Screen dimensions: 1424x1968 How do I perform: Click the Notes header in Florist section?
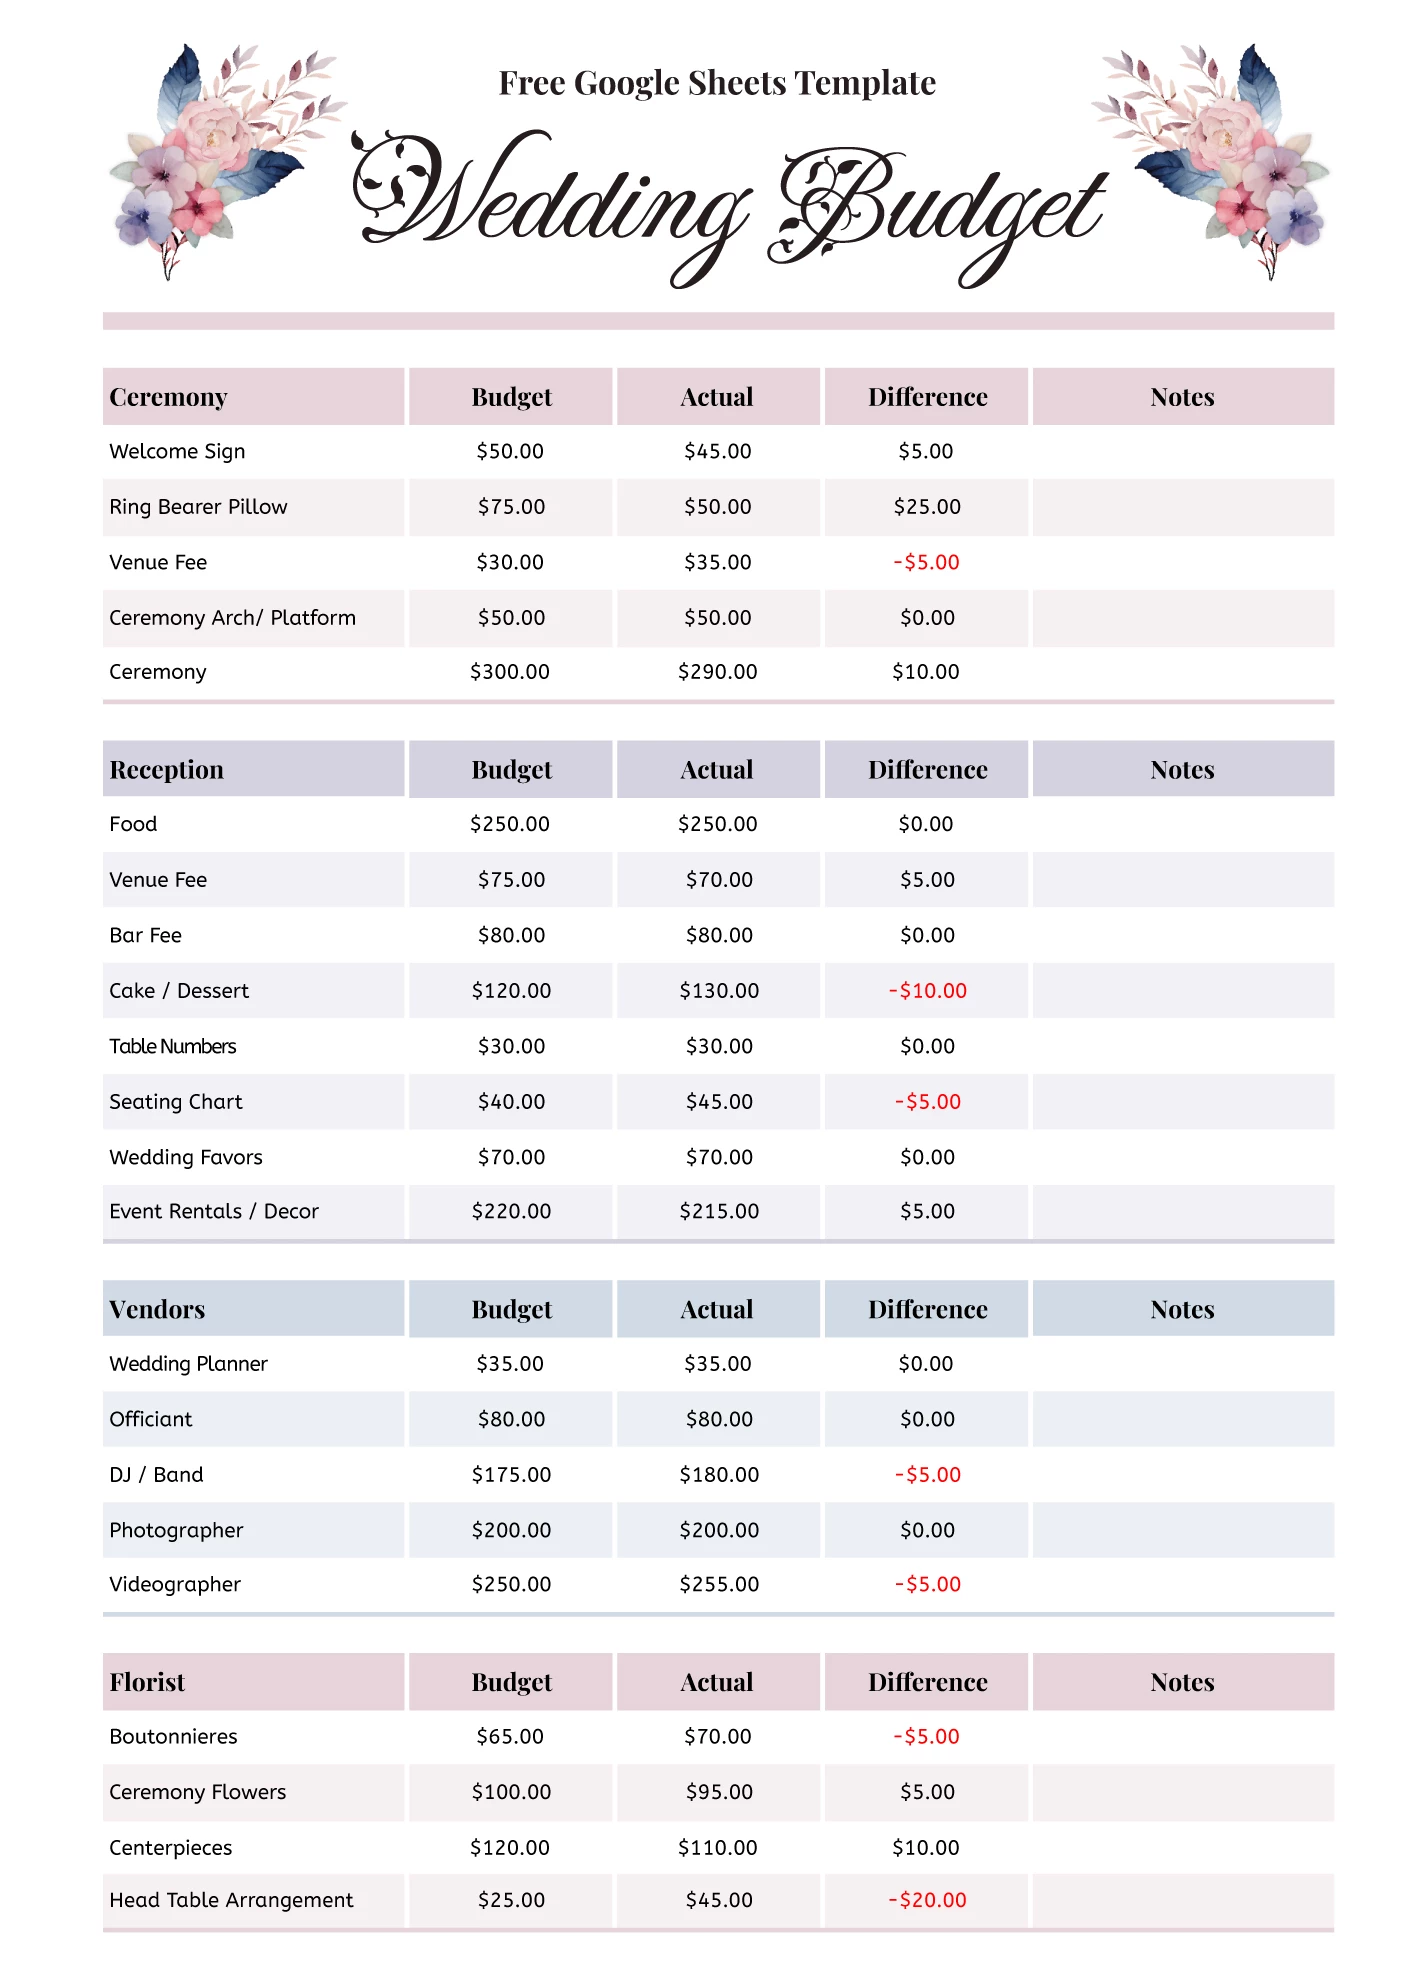click(1183, 1682)
